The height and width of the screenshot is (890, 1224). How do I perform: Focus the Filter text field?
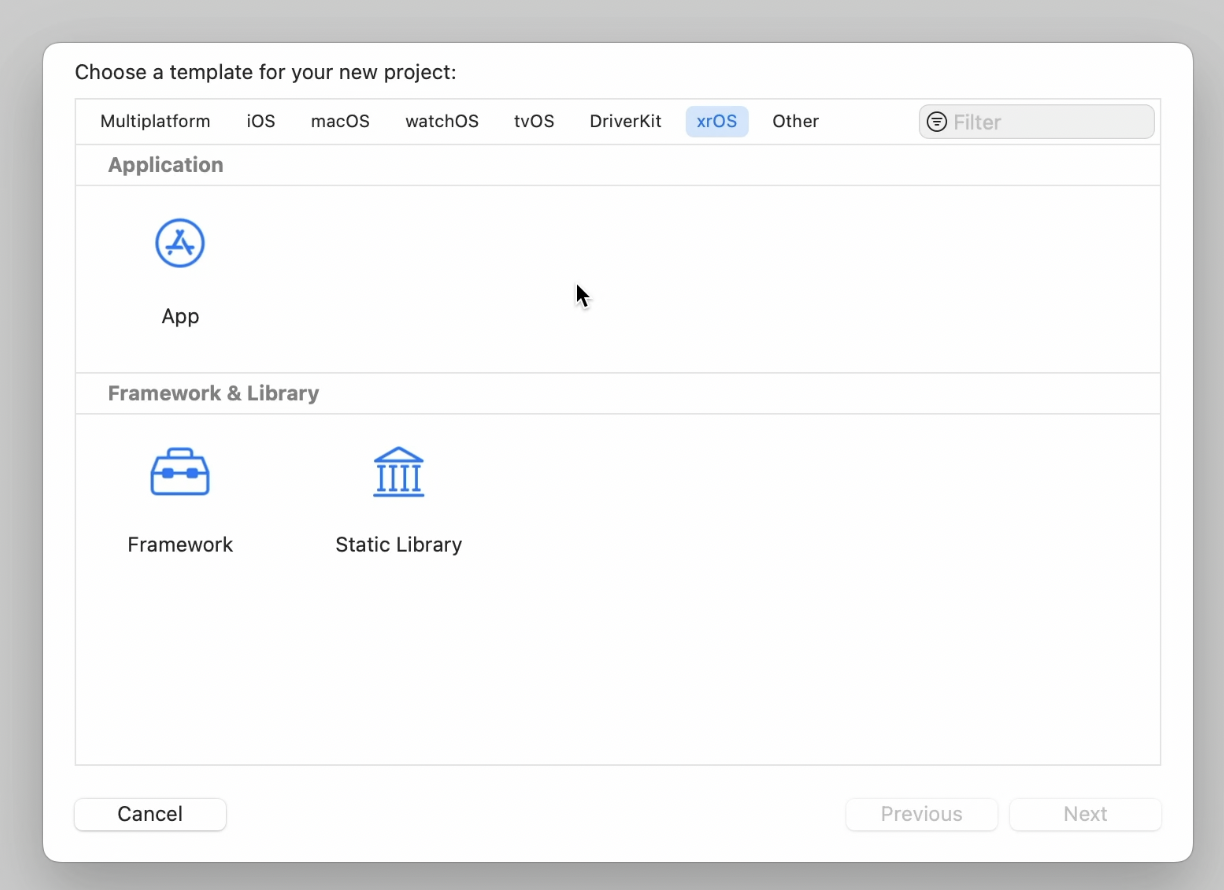tap(1037, 122)
